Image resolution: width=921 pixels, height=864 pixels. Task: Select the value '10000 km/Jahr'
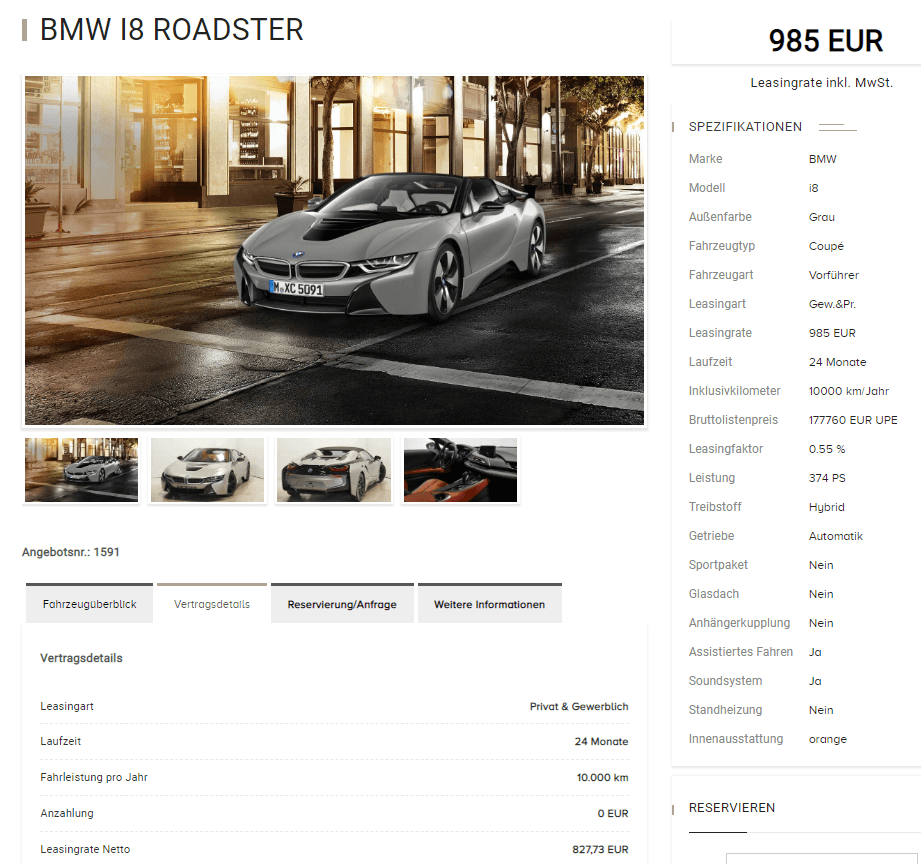tap(849, 391)
